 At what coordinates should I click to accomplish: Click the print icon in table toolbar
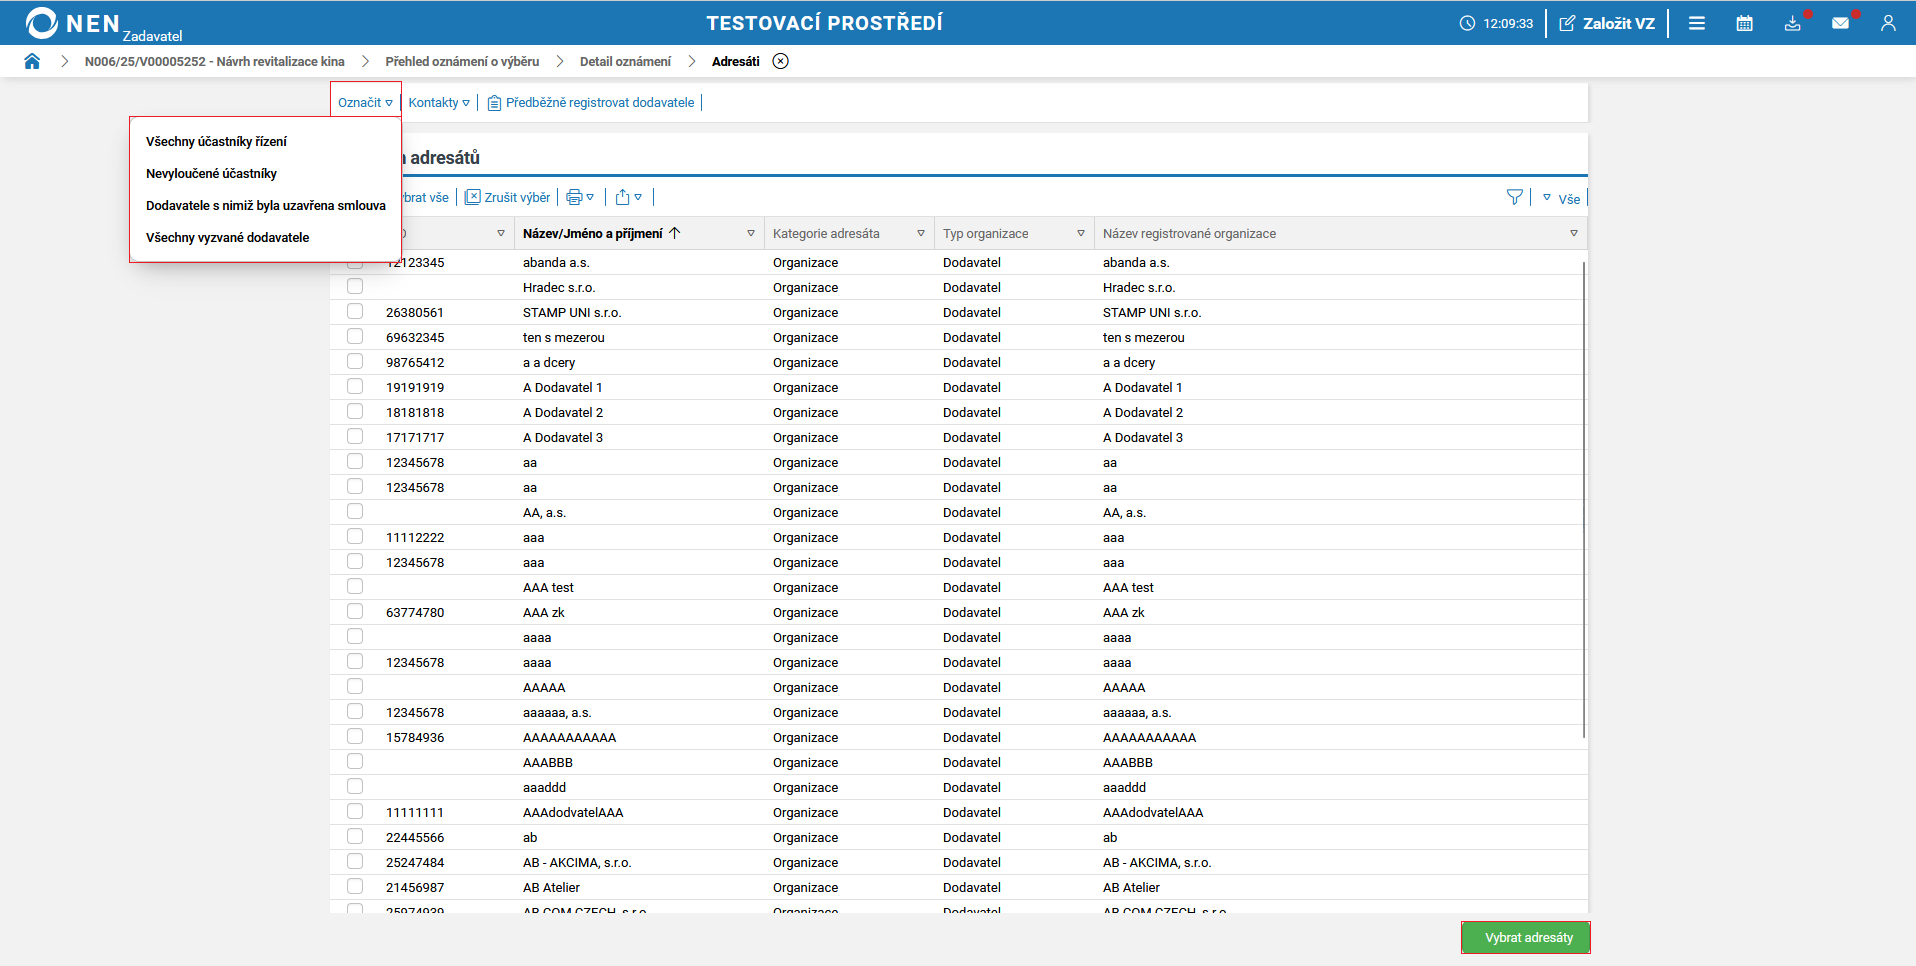(x=574, y=198)
